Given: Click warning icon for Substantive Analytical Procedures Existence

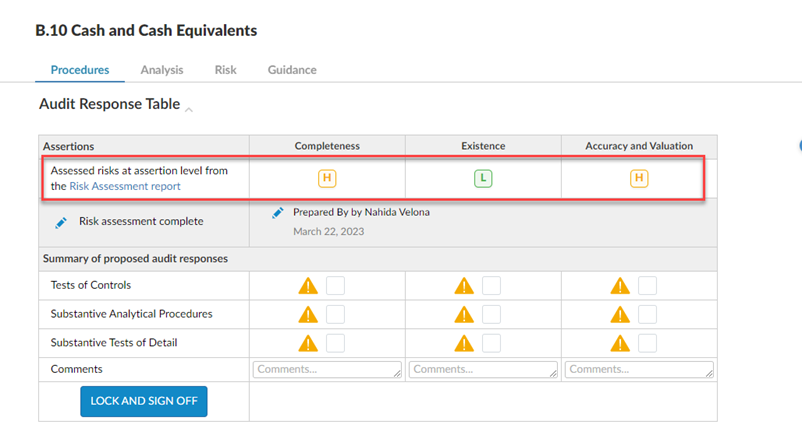Looking at the screenshot, I should point(464,314).
